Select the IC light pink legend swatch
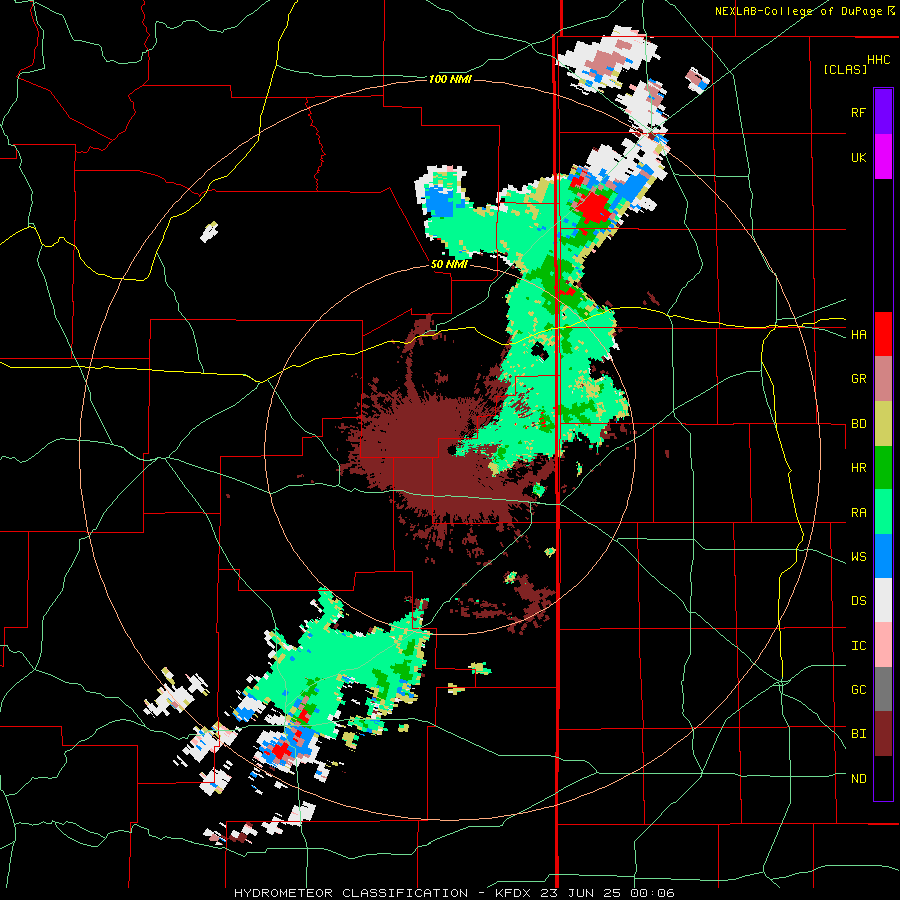 [883, 645]
